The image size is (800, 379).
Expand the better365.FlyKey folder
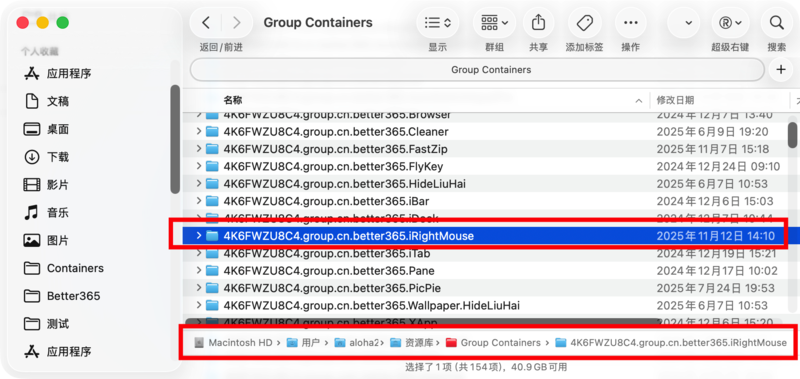pyautogui.click(x=199, y=166)
